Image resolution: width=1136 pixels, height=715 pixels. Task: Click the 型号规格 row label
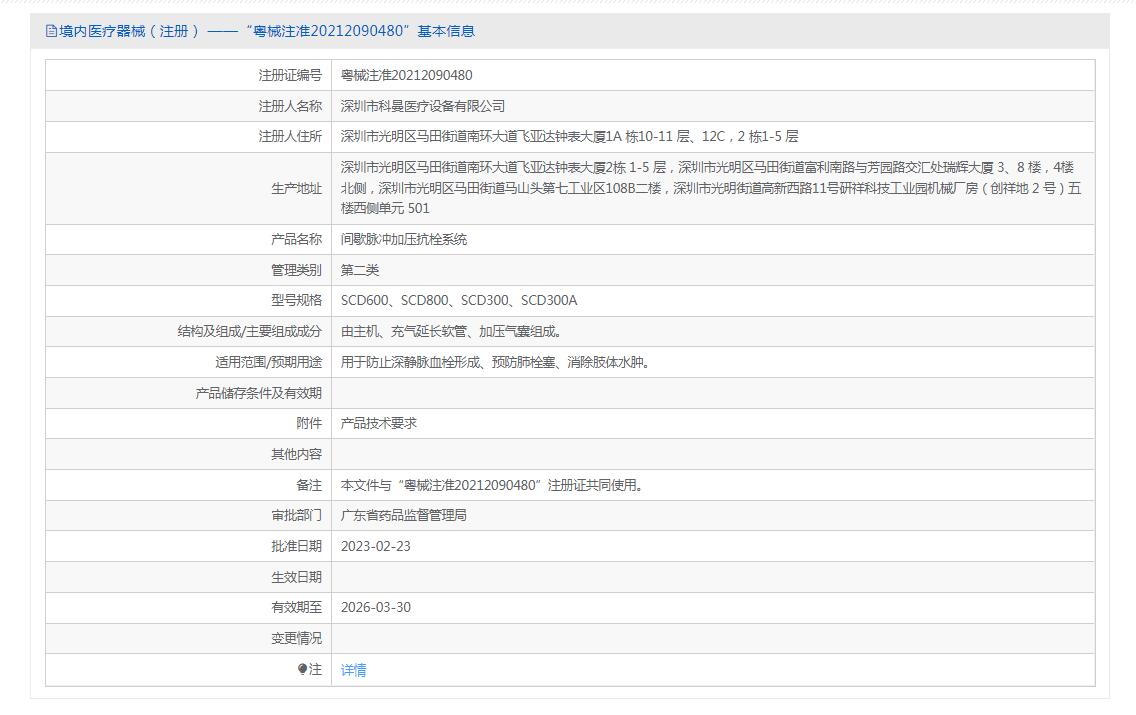(296, 301)
